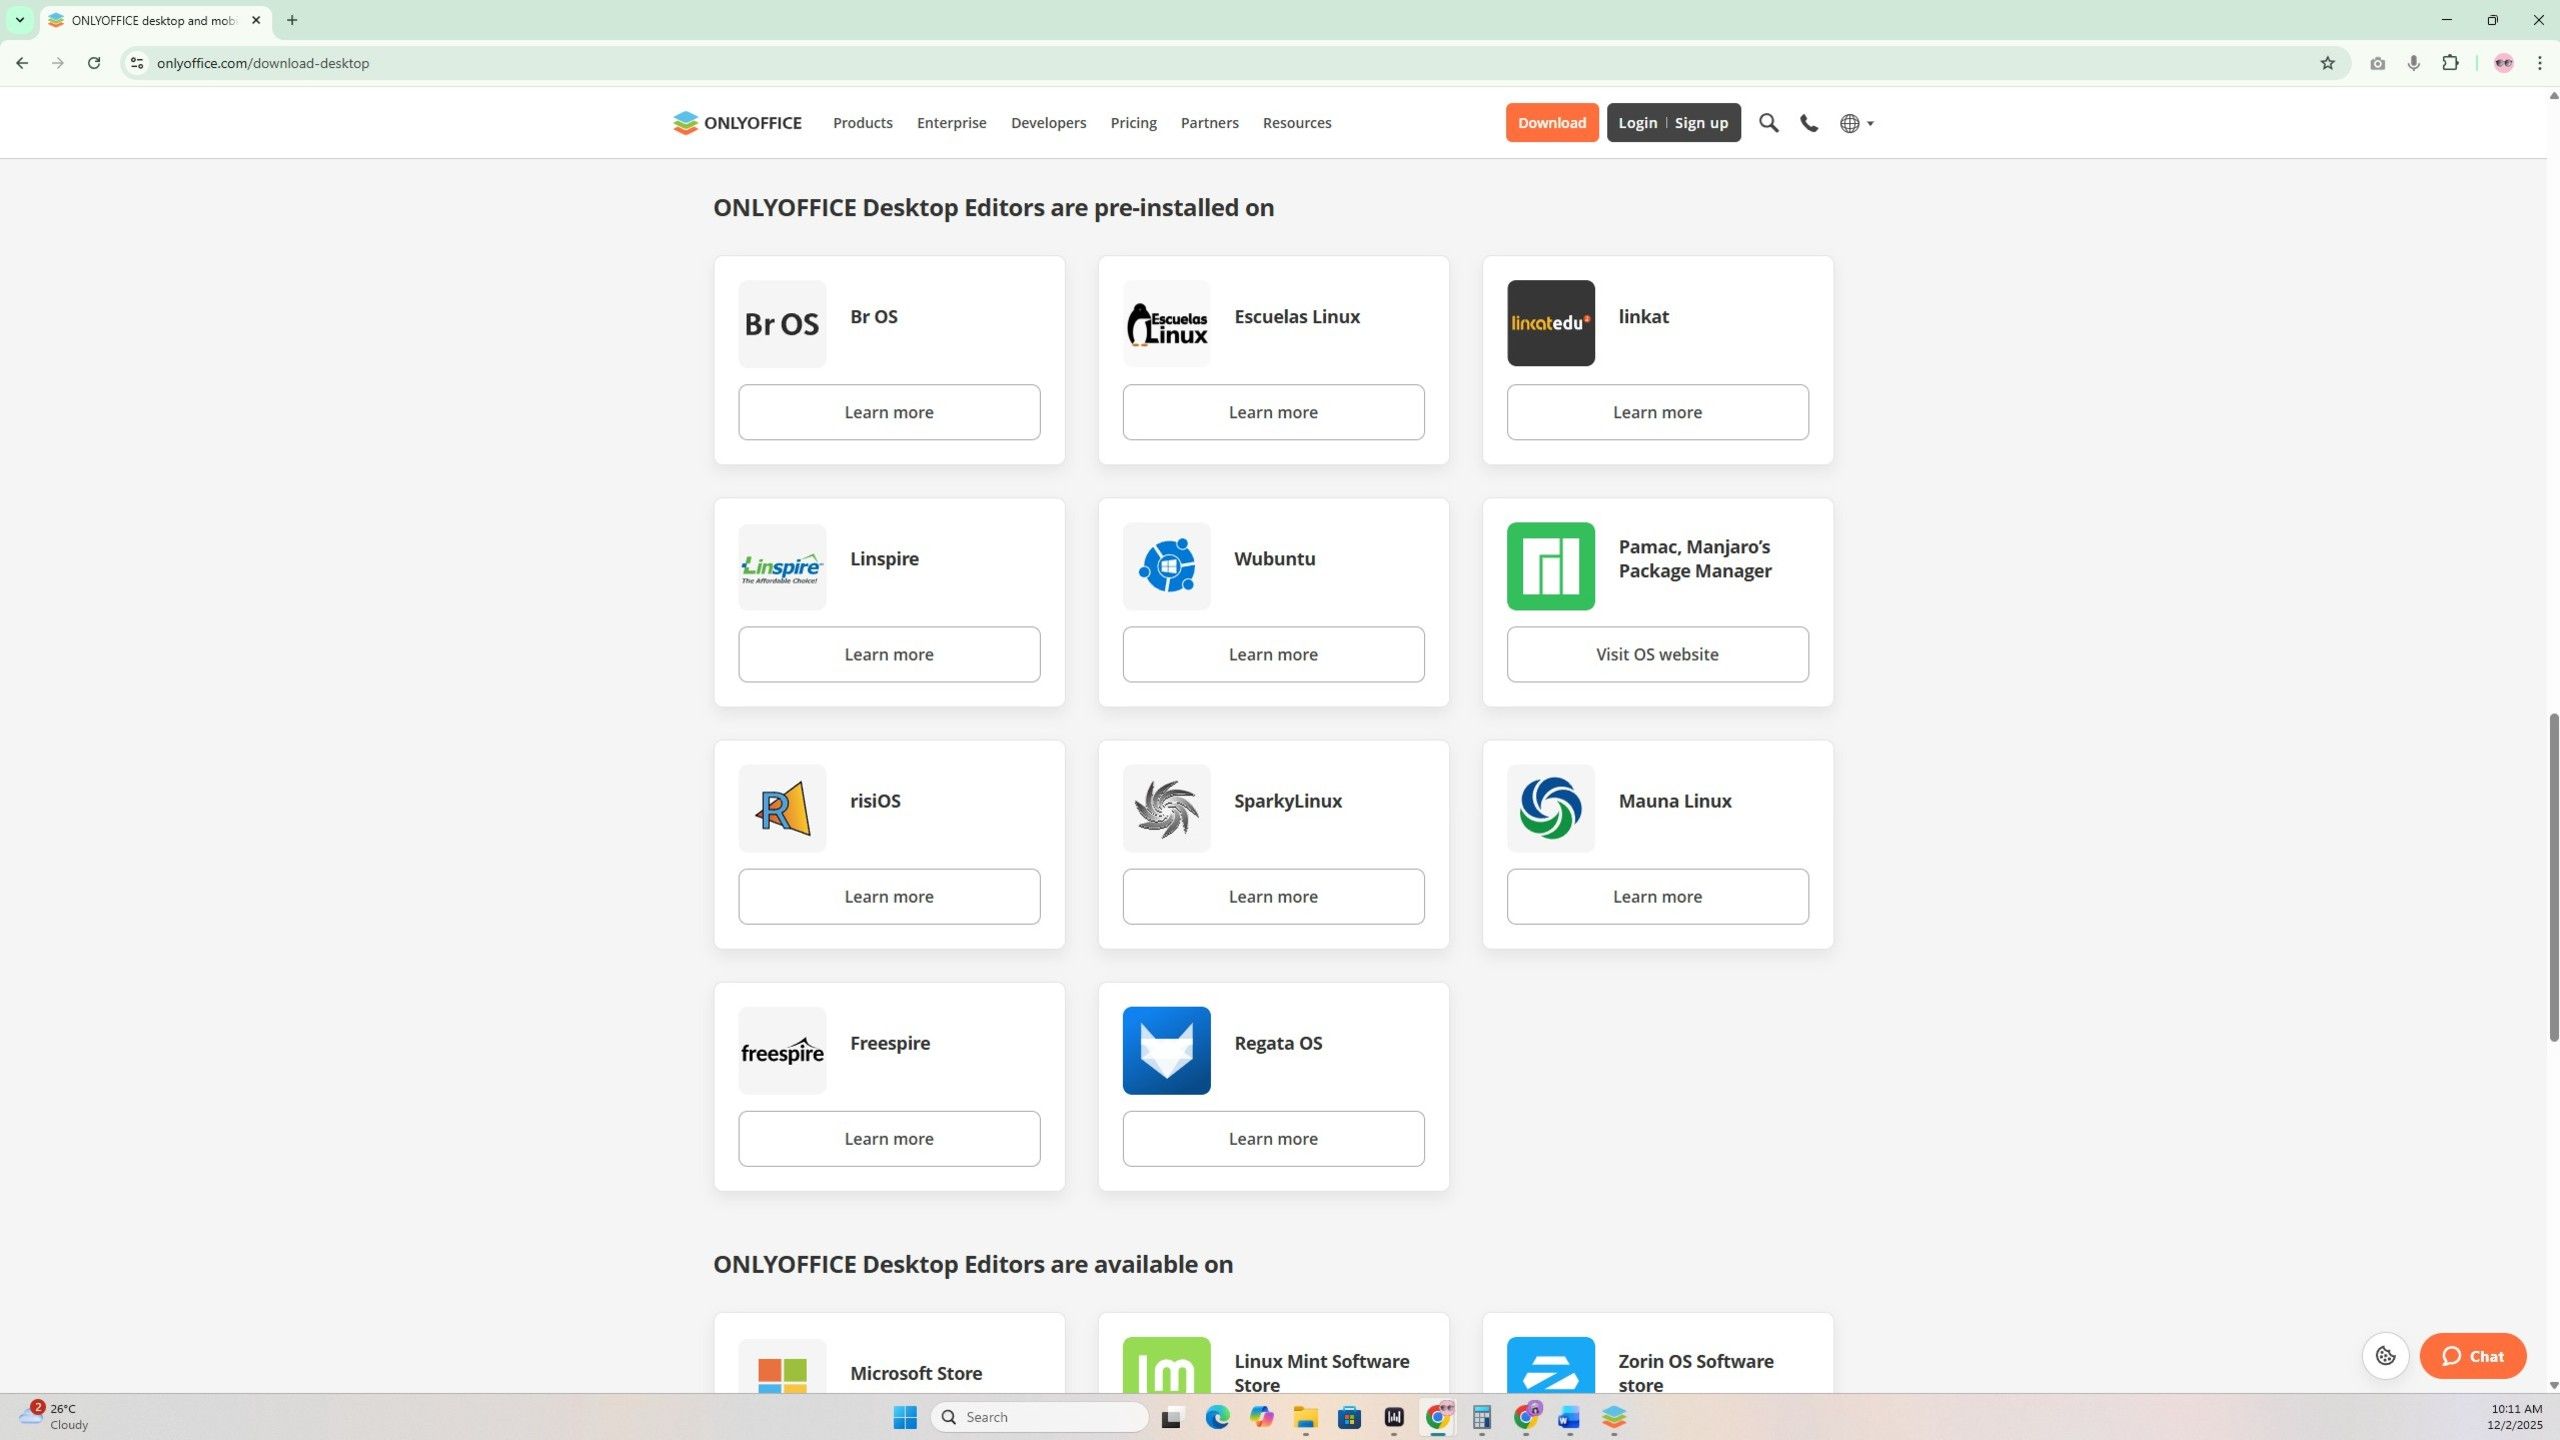
Task: Click the Sign up link
Action: pos(1701,123)
